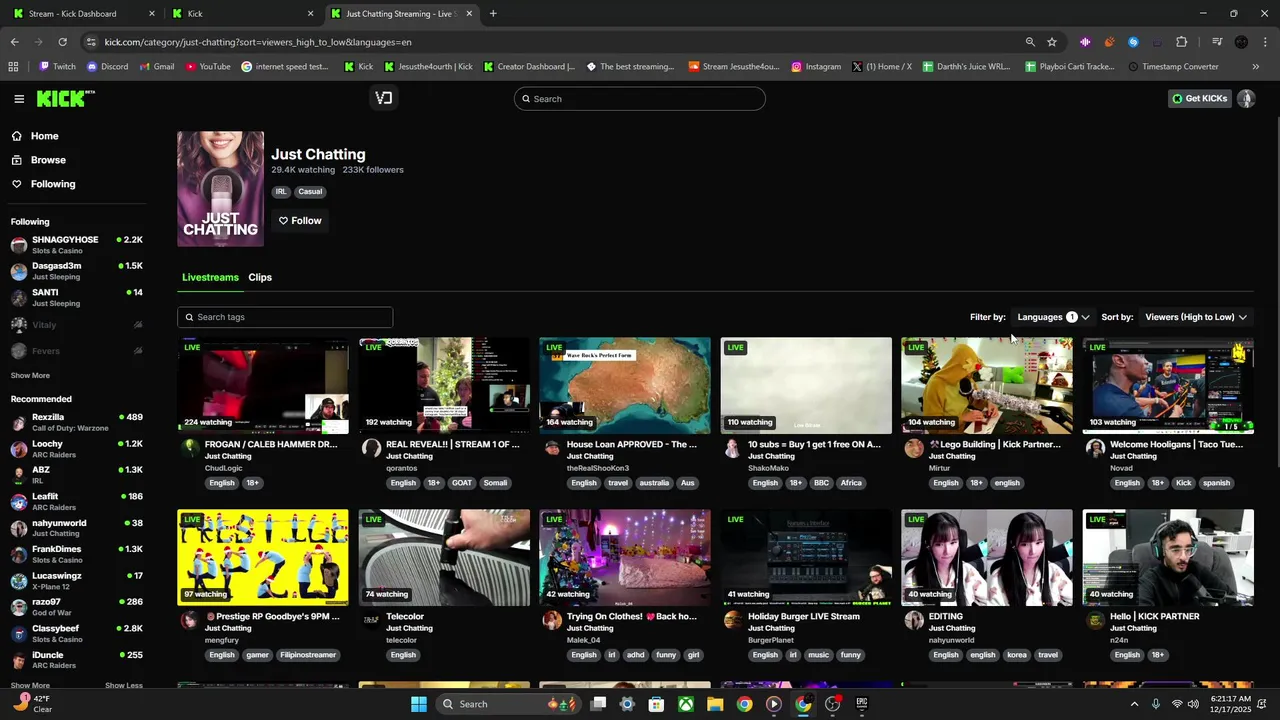This screenshot has height=720, width=1280.
Task: Open the Languages filter dropdown
Action: coord(1053,317)
